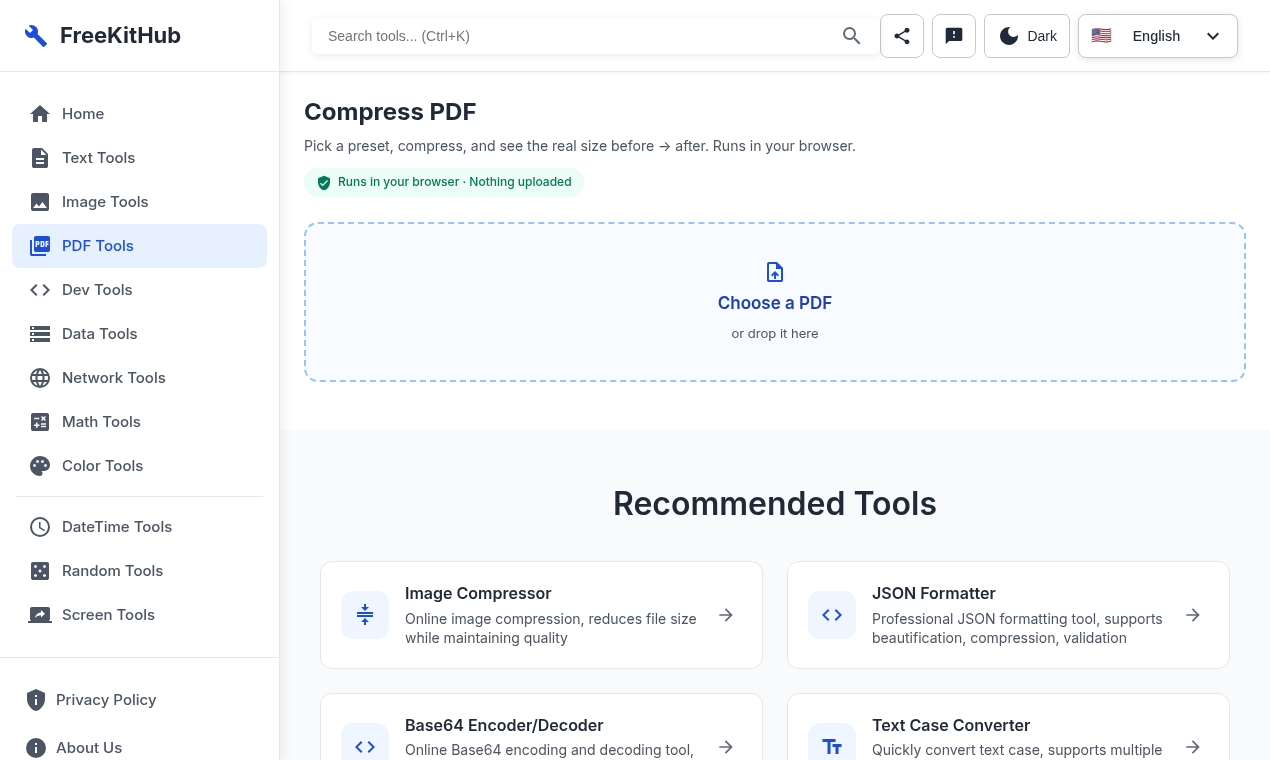Click the Random Tools dice icon
The height and width of the screenshot is (760, 1270).
tap(40, 571)
